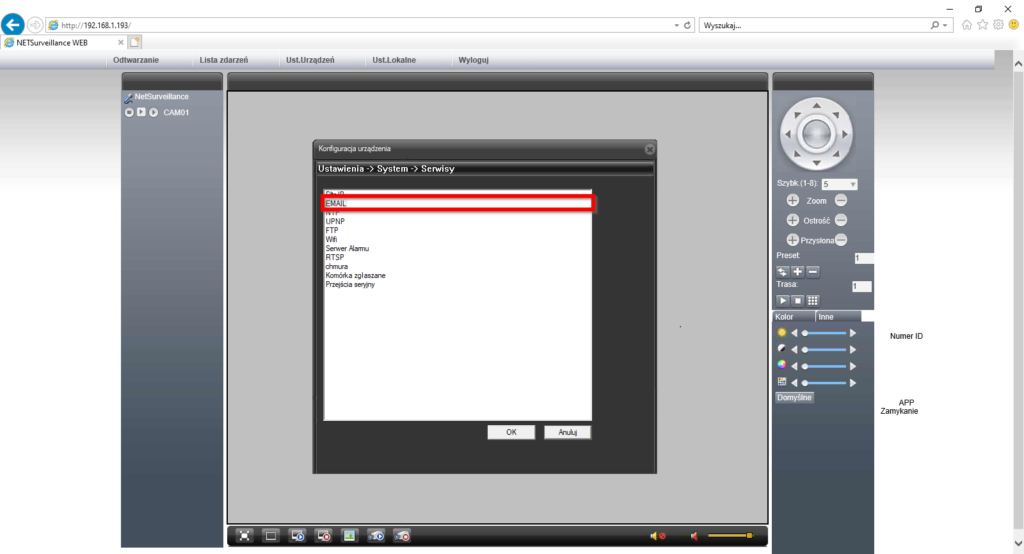Open the address bar history dropdown
Viewport: 1024px width, 554px height.
(x=677, y=25)
